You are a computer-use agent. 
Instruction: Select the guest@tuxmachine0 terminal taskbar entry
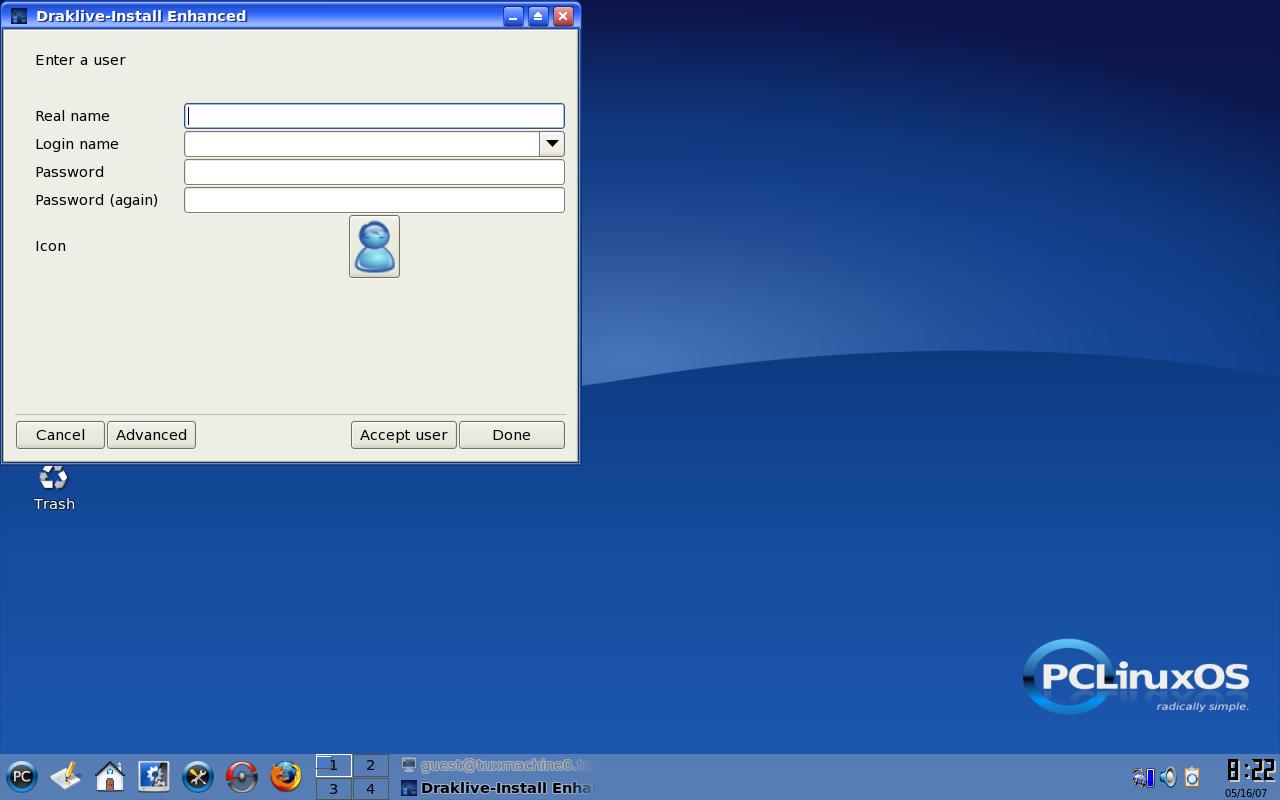[497, 765]
